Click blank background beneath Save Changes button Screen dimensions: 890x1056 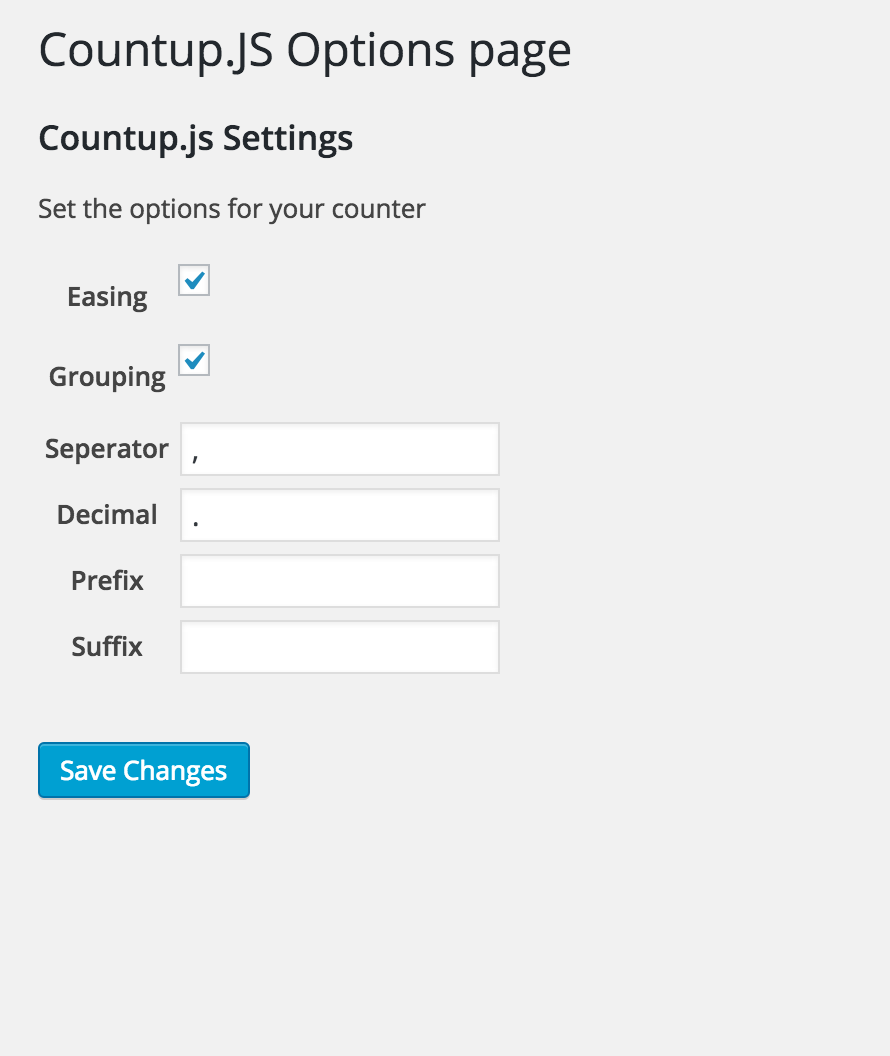click(x=144, y=909)
